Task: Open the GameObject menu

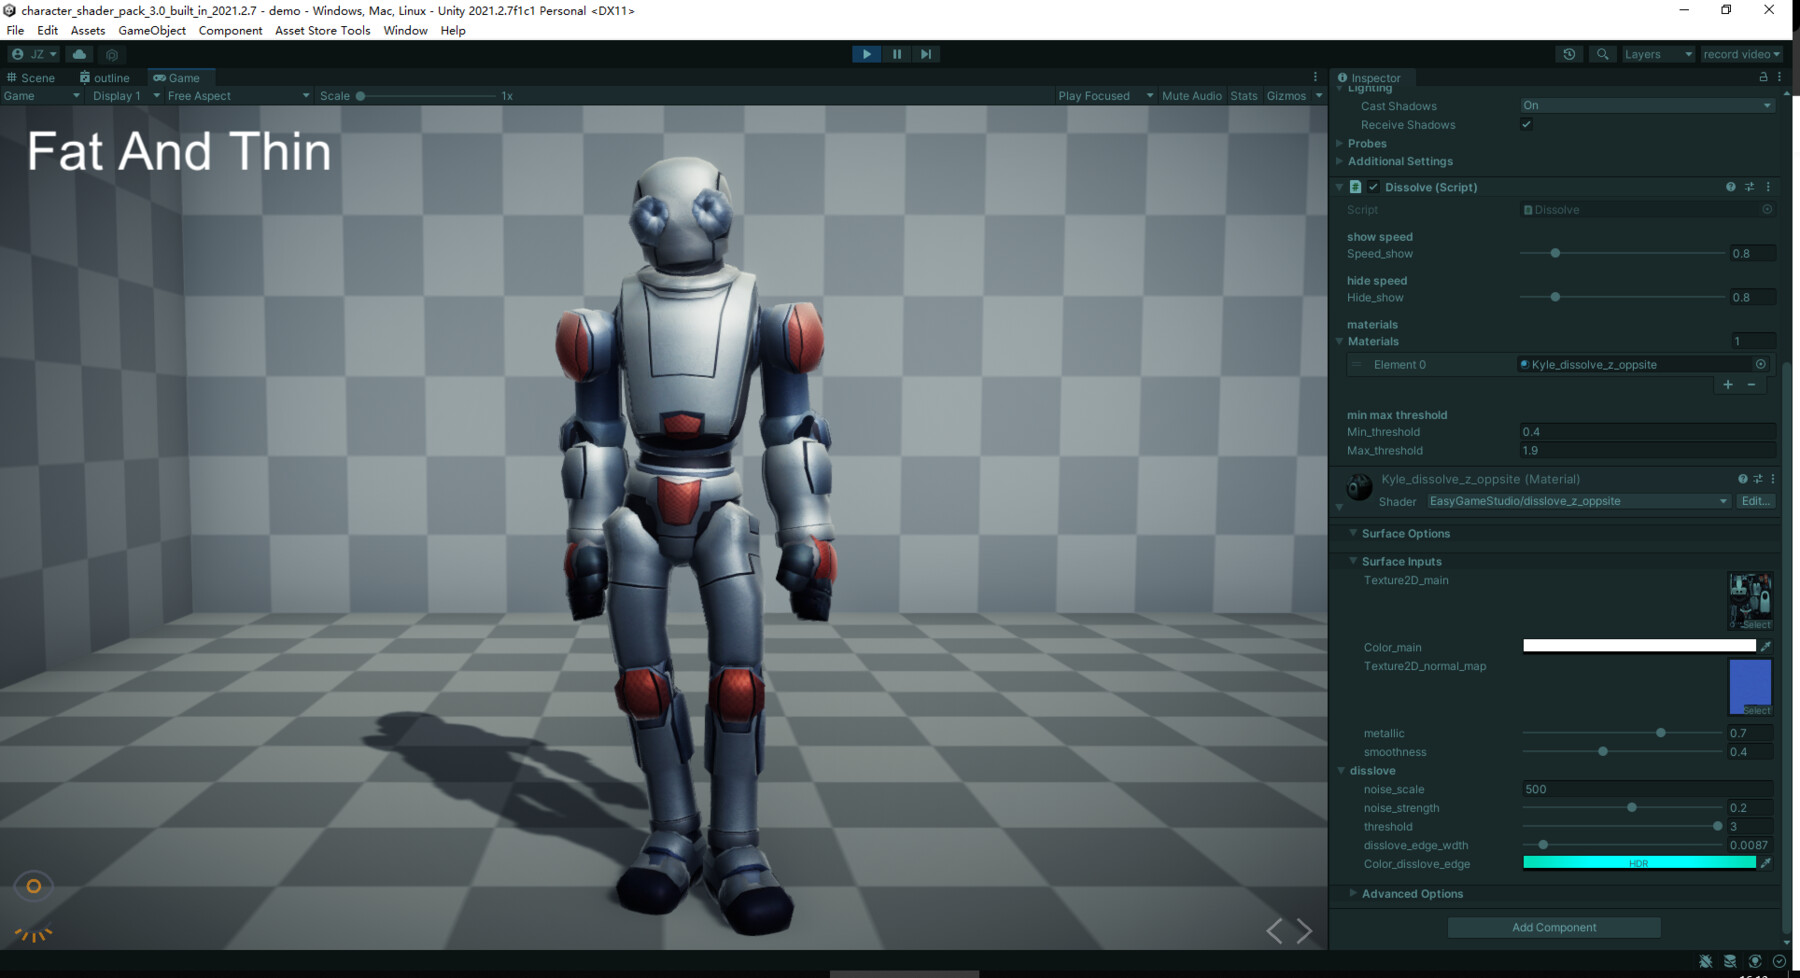Action: point(151,30)
